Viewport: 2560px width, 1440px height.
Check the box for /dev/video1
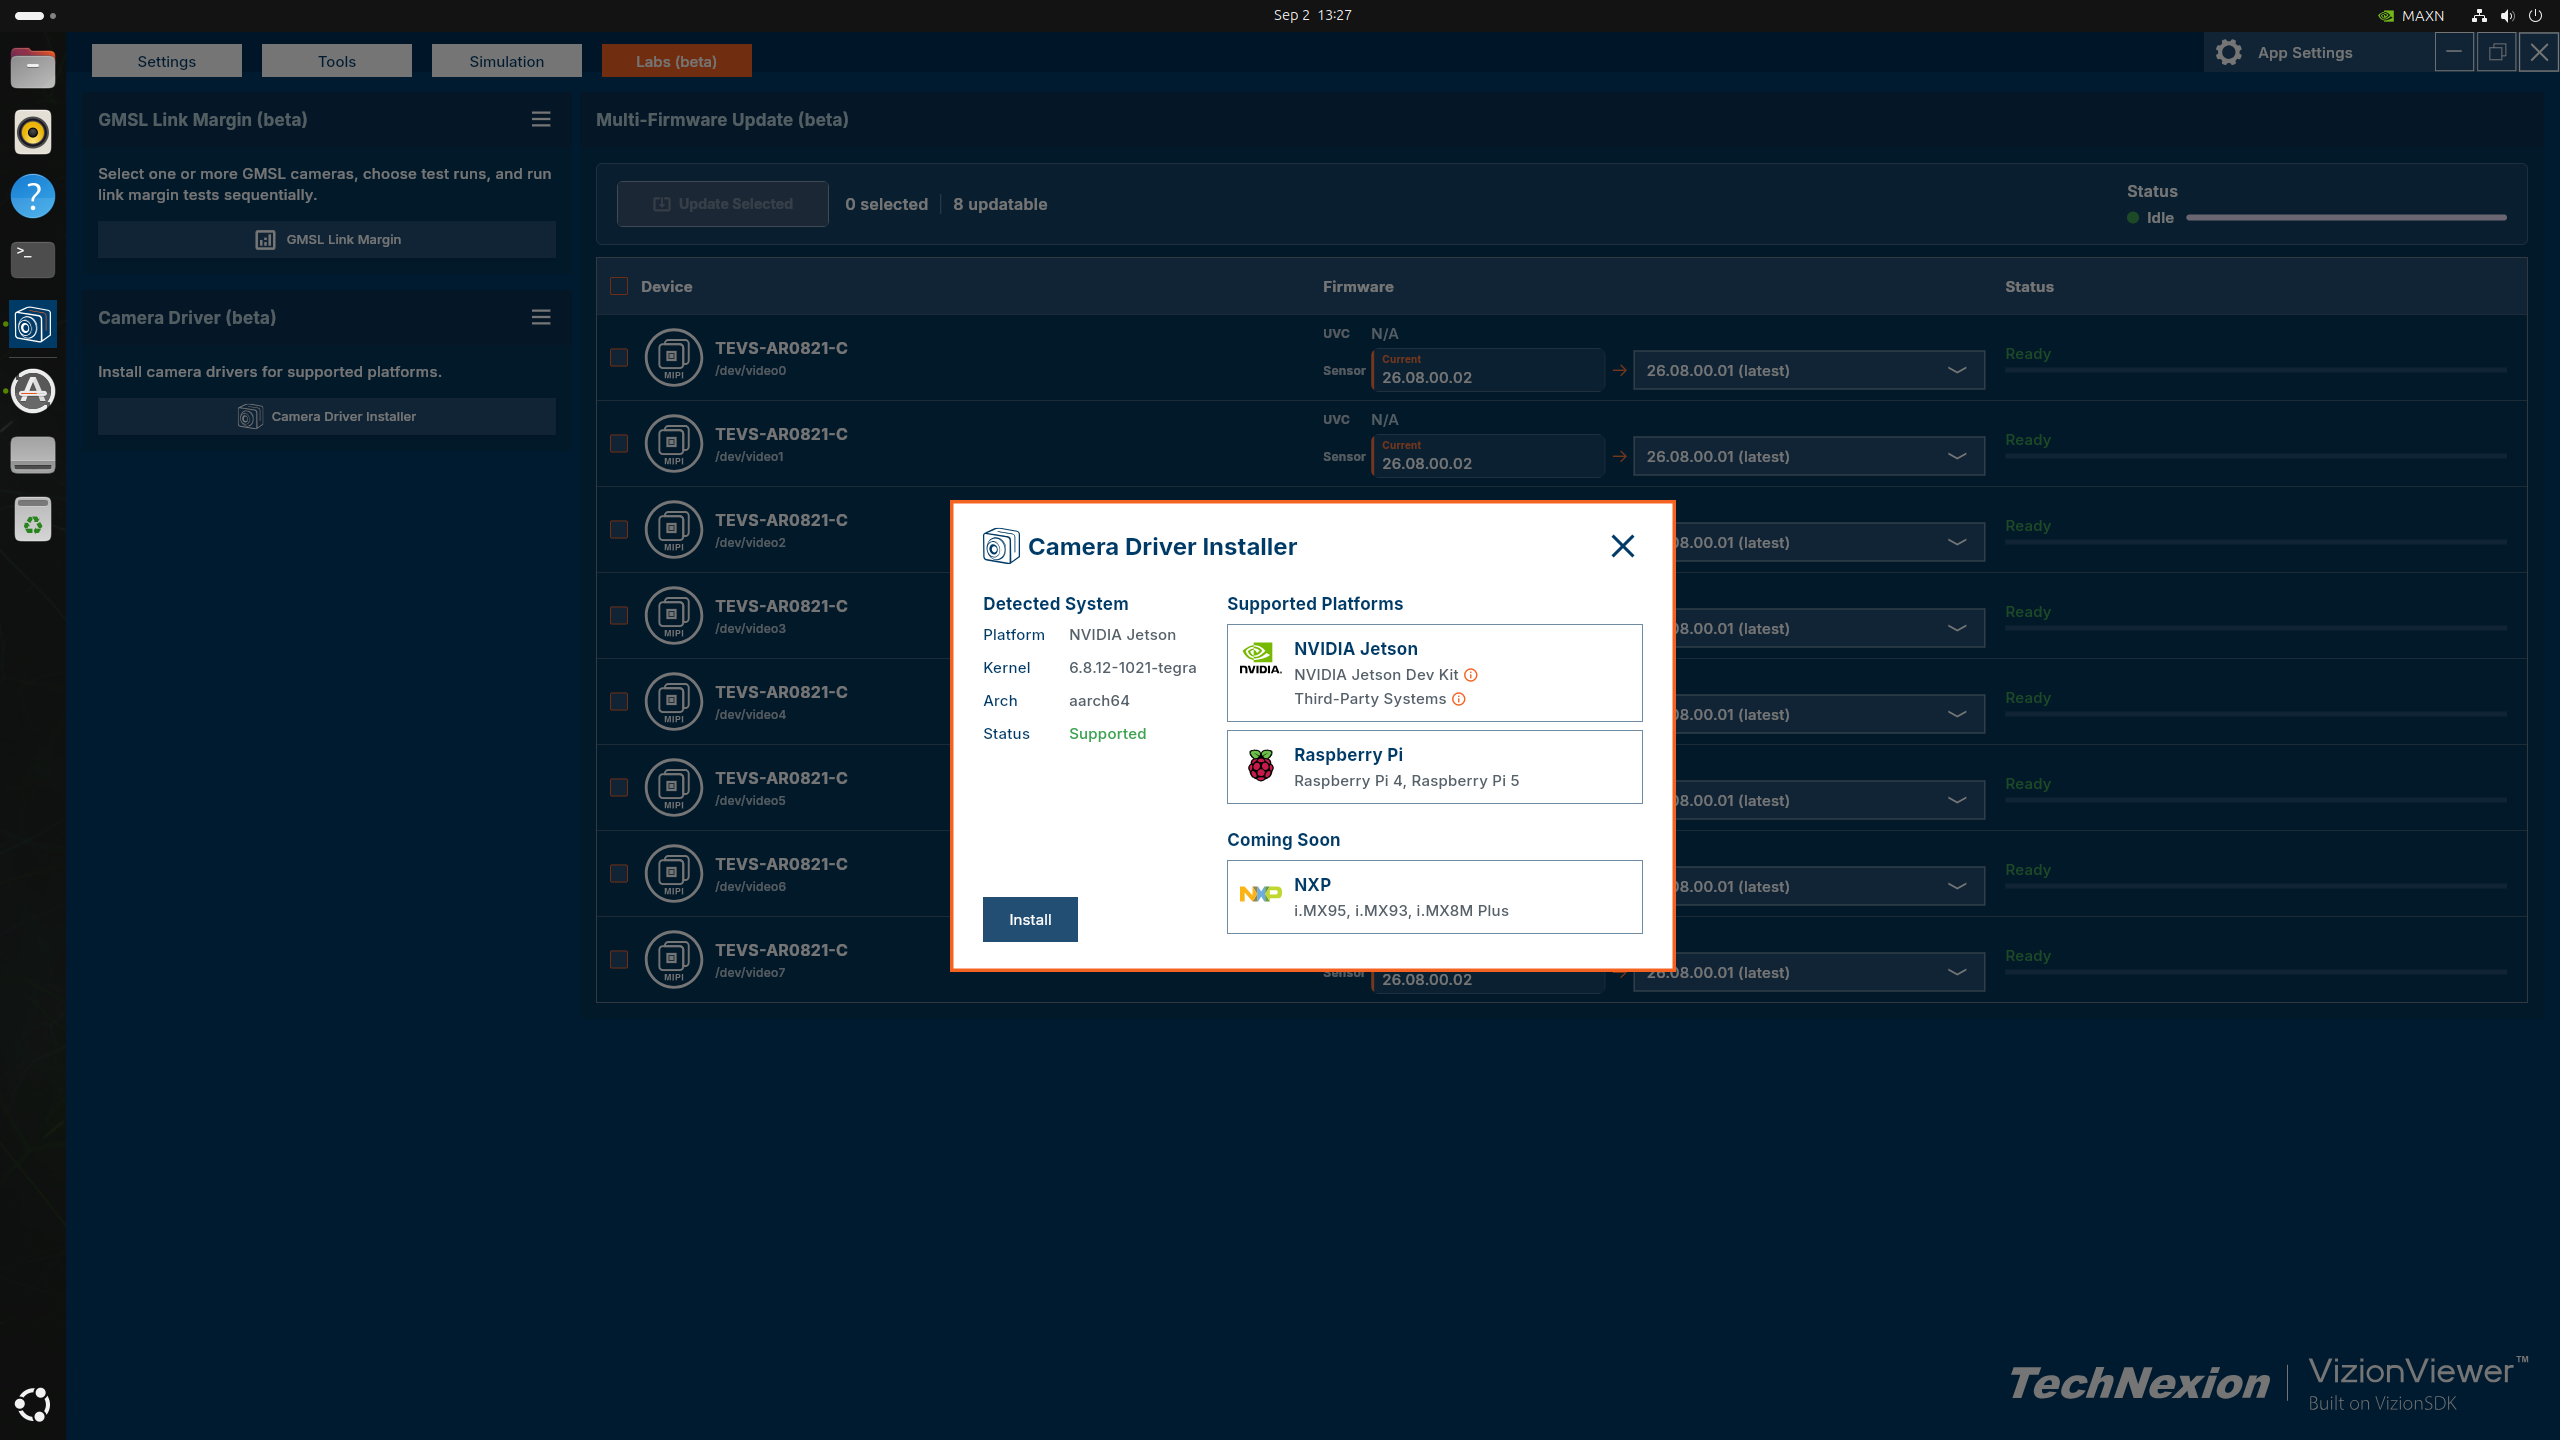point(619,443)
